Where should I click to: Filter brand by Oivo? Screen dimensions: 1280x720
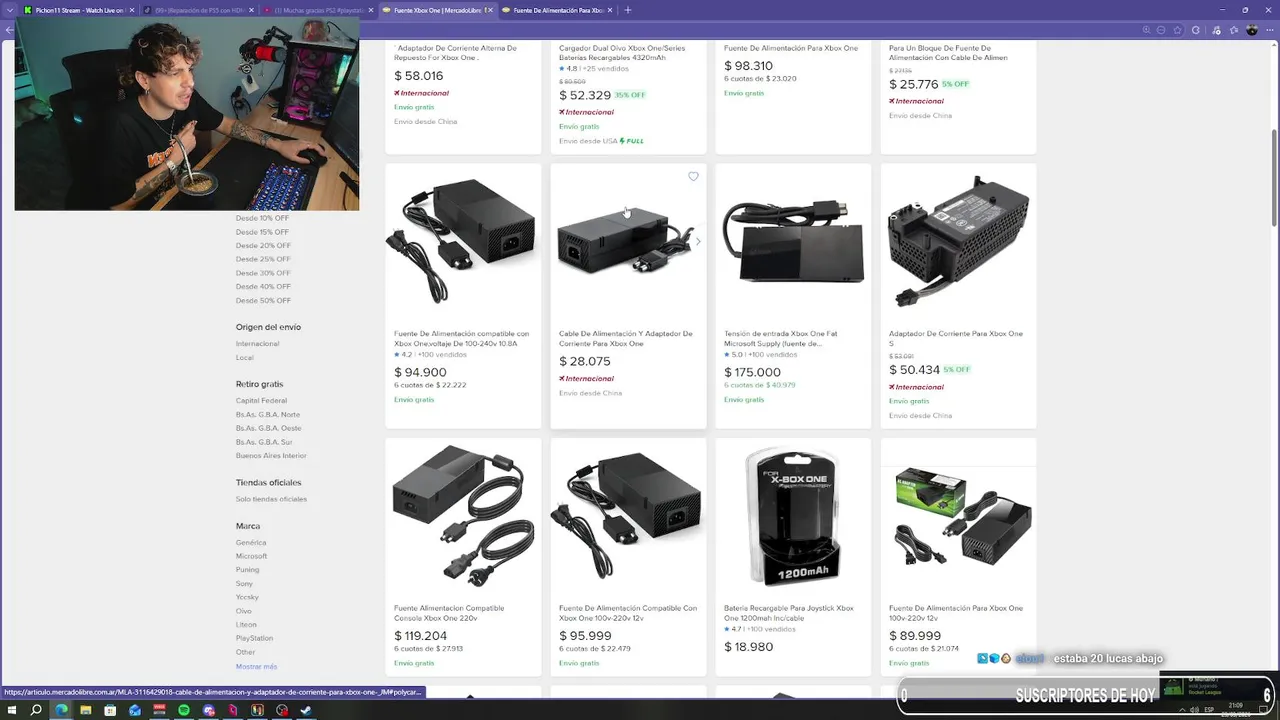tap(244, 611)
